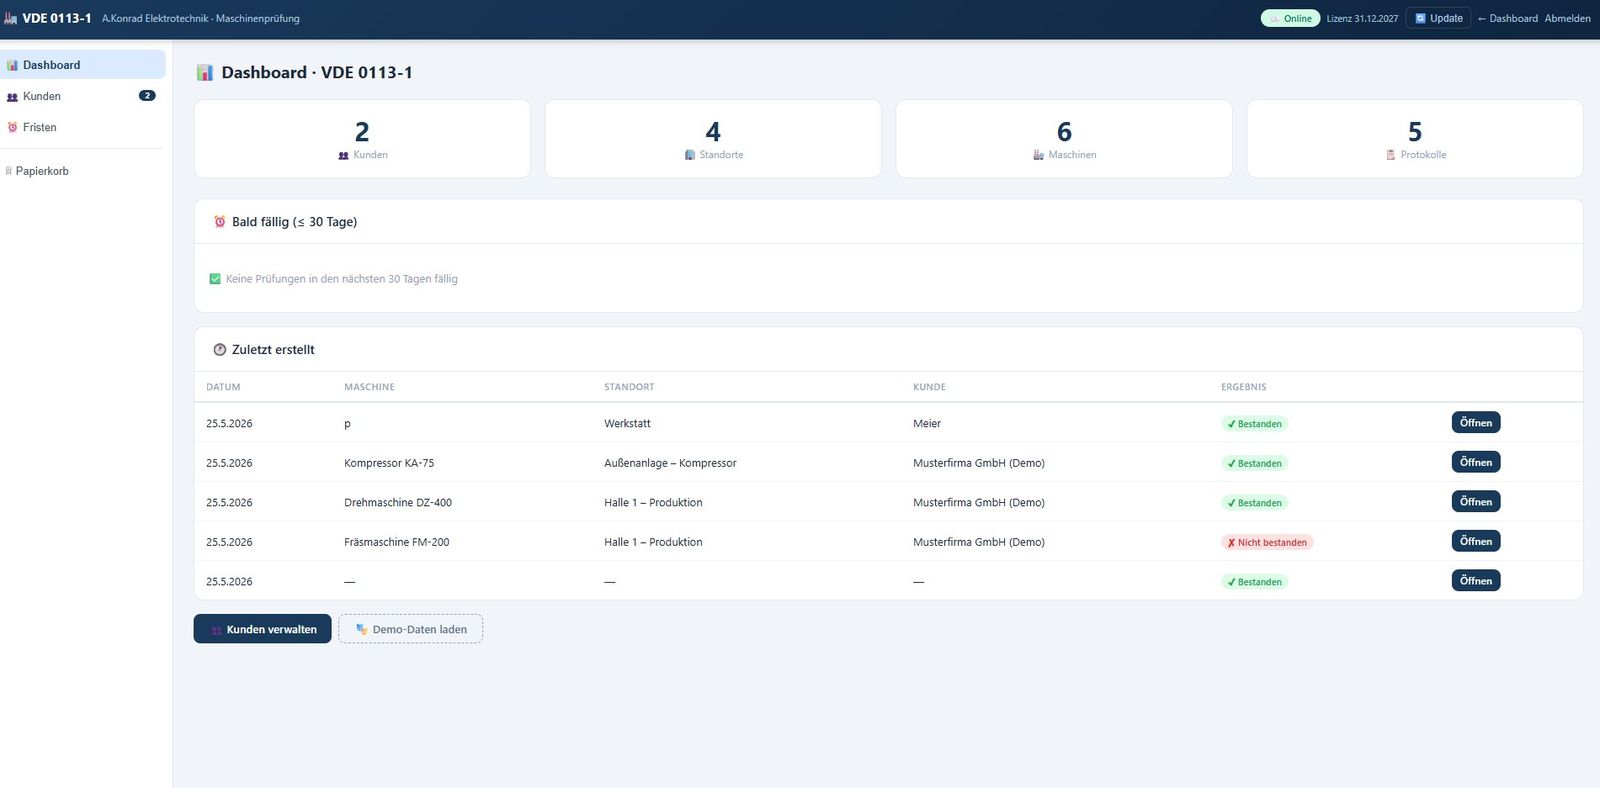The width and height of the screenshot is (1600, 788).
Task: Open Dashboard in the sidebar
Action: [83, 65]
